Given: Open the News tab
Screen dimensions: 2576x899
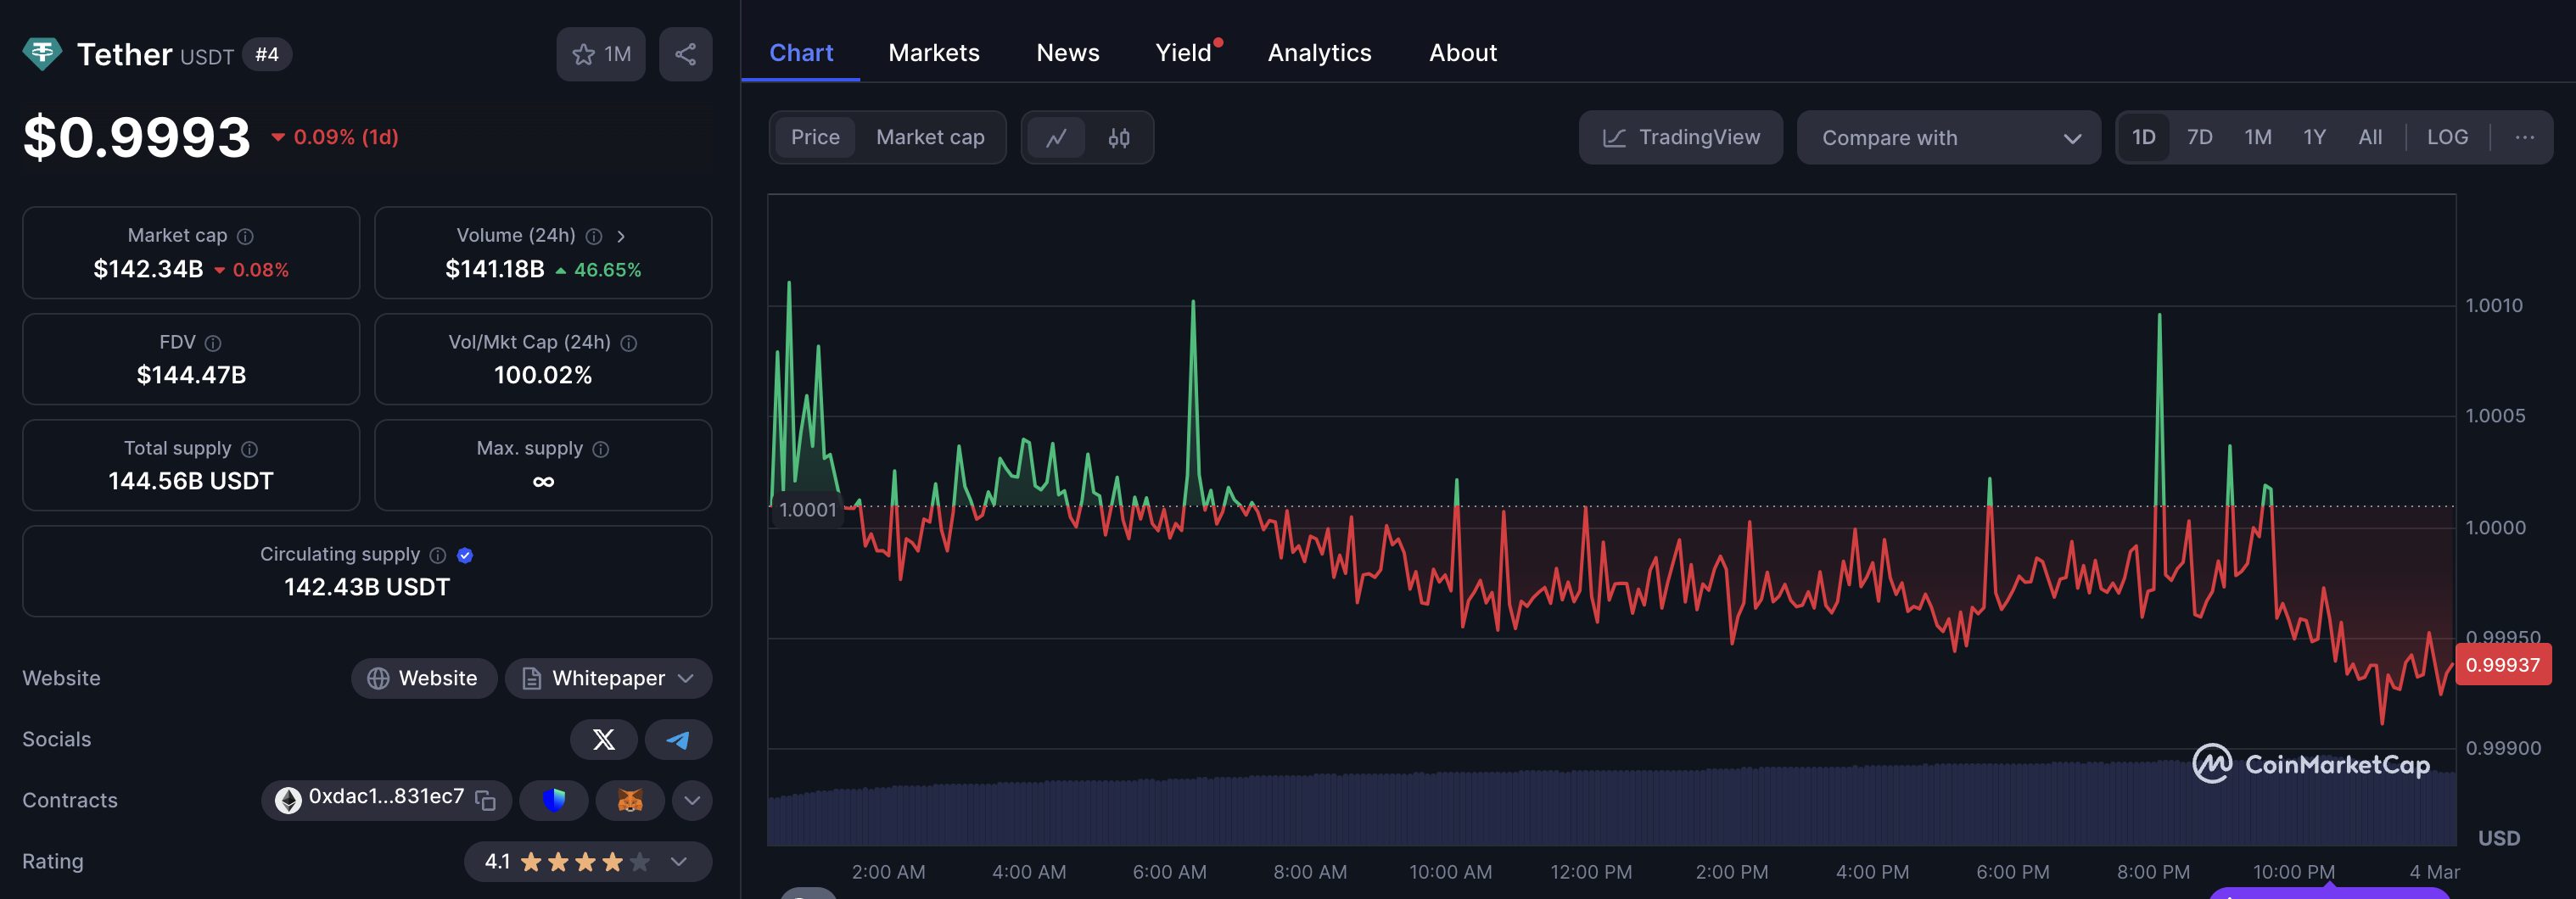Looking at the screenshot, I should (1068, 52).
